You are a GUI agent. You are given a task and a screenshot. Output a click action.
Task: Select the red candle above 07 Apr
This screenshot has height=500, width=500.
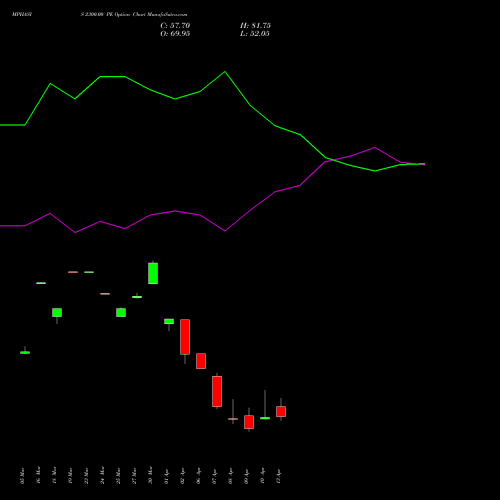click(x=217, y=391)
